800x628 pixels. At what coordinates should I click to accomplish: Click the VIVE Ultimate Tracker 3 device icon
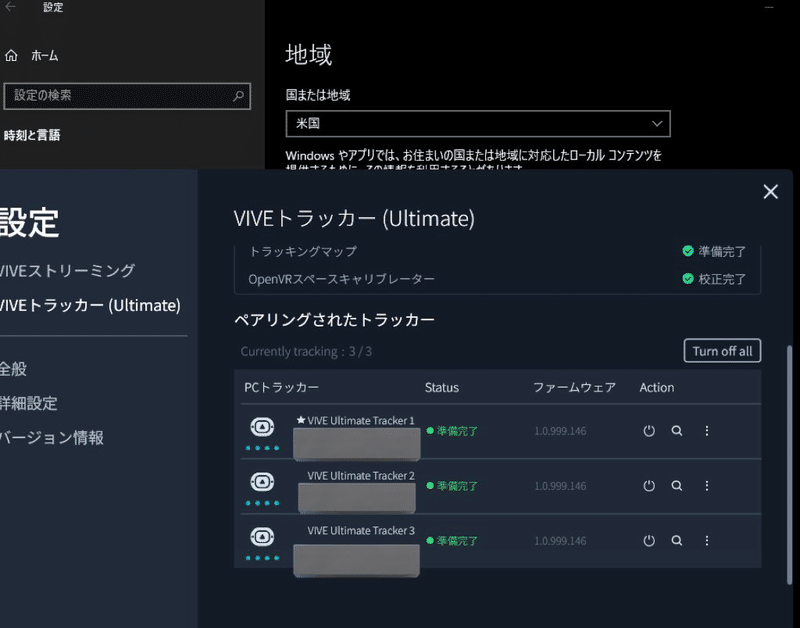point(262,537)
